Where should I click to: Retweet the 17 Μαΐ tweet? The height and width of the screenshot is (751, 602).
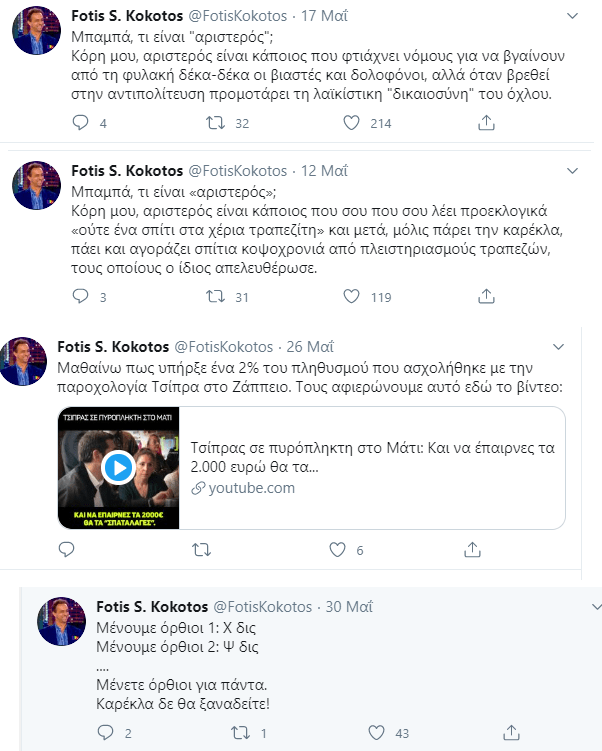(213, 123)
